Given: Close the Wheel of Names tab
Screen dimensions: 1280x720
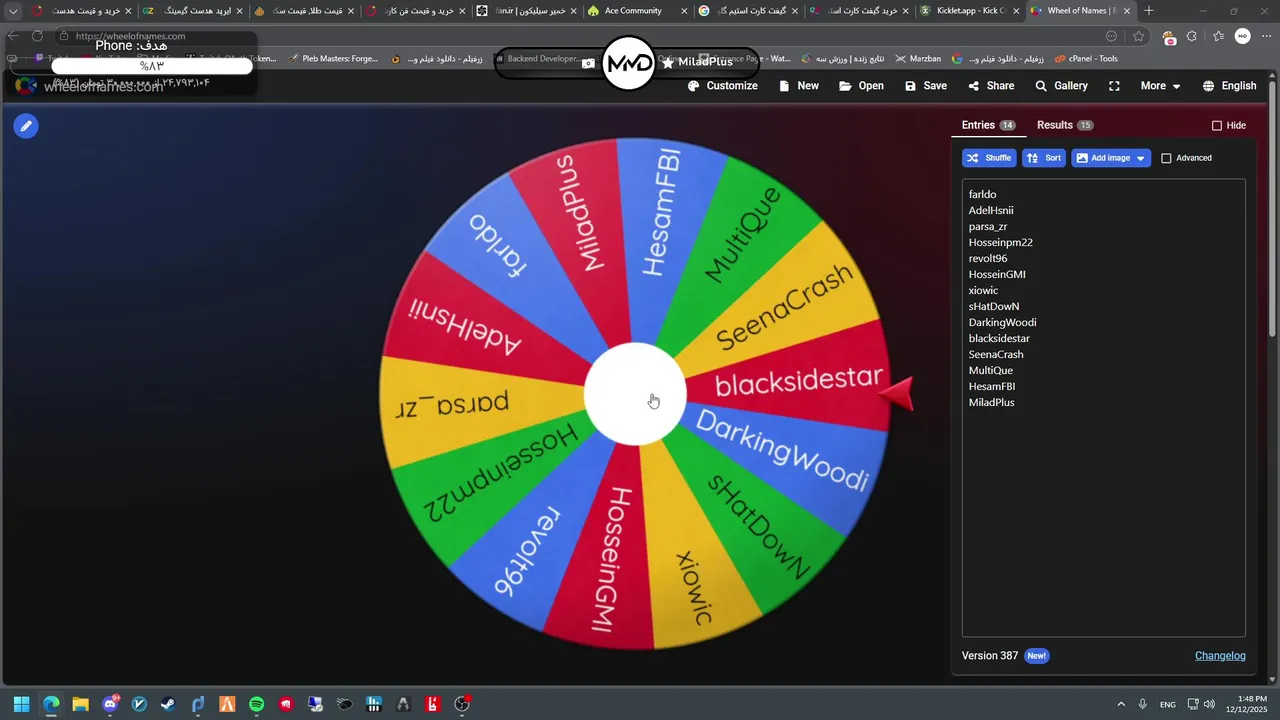Looking at the screenshot, I should pyautogui.click(x=1127, y=11).
